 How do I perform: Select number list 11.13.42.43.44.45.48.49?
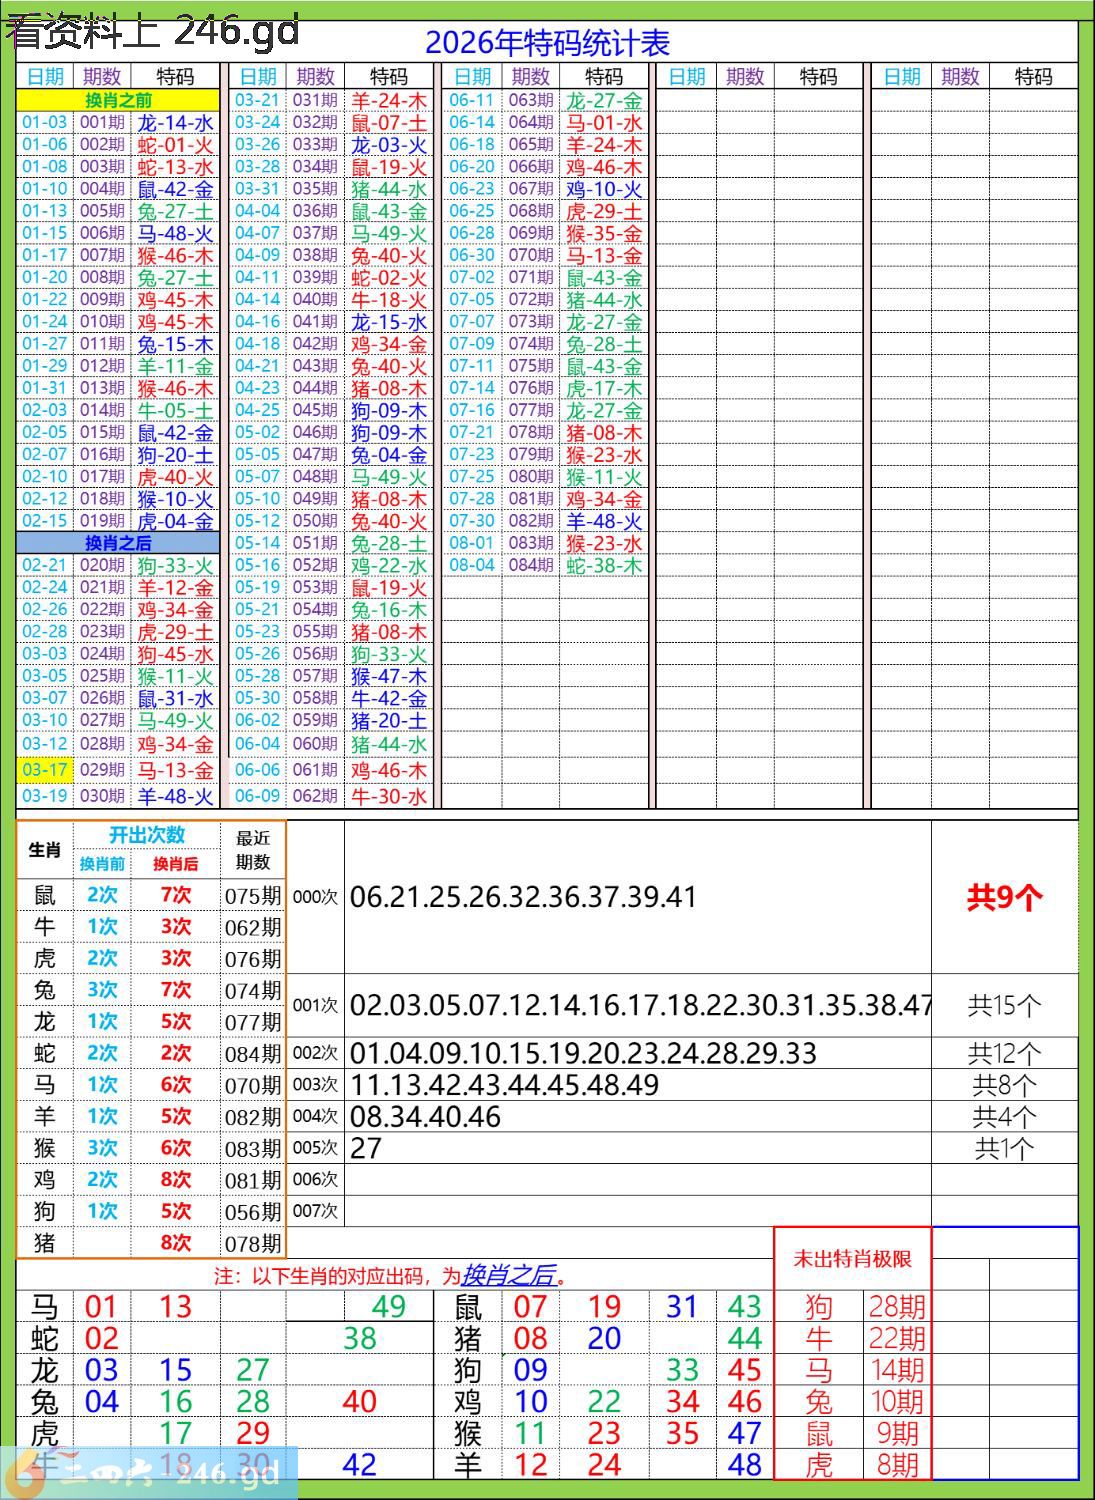[x=504, y=1085]
